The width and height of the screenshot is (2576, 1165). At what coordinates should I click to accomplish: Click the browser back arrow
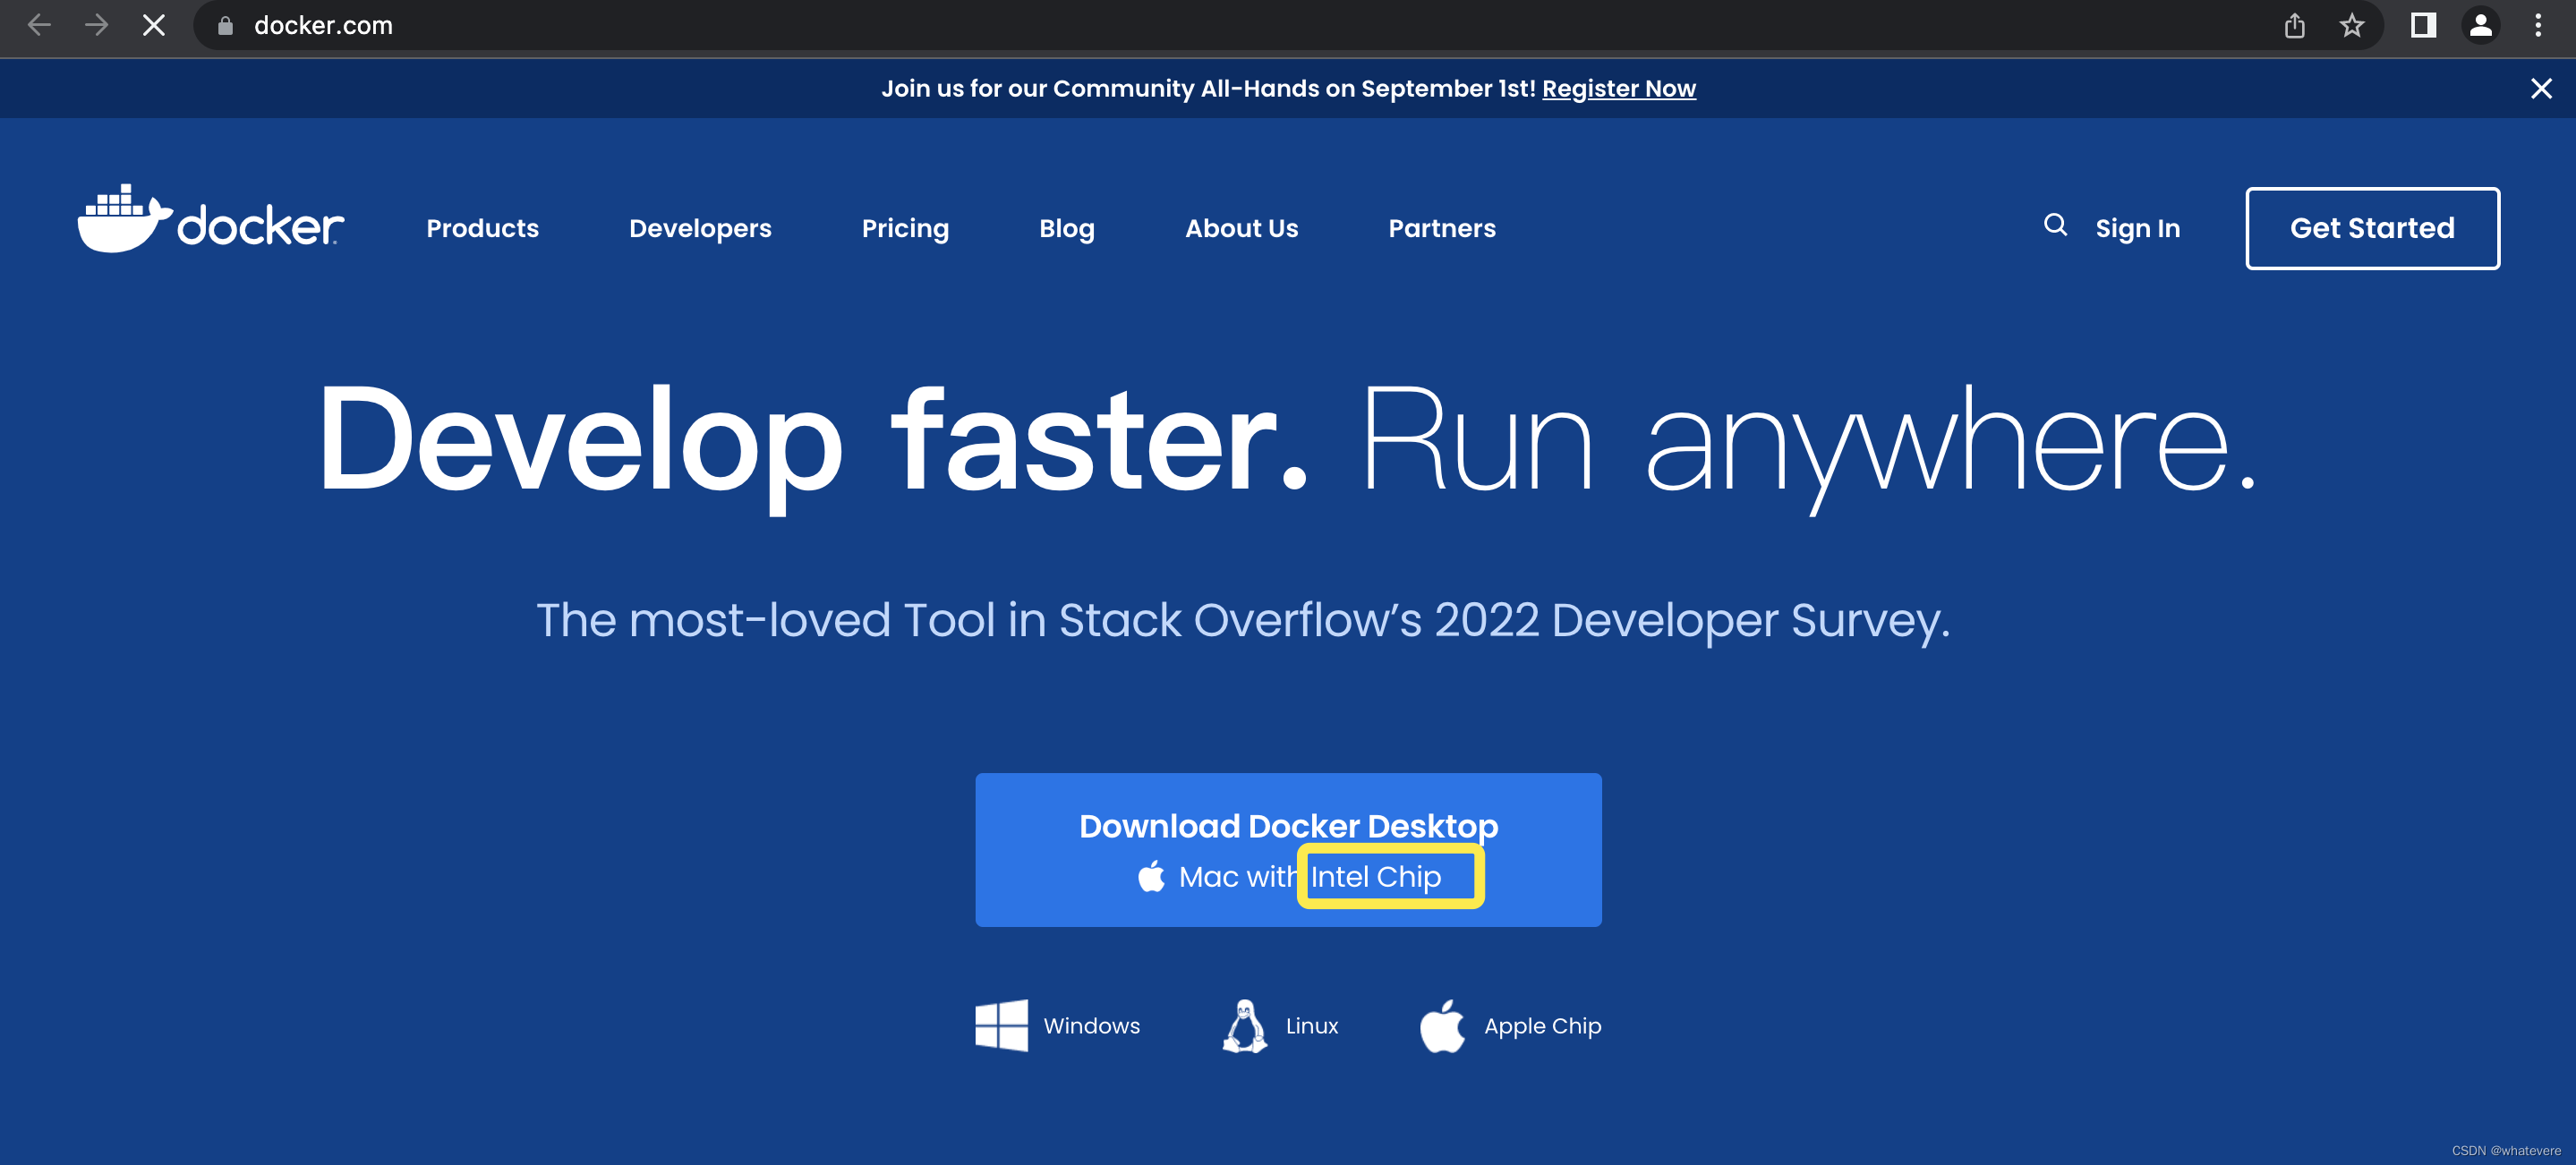click(39, 25)
